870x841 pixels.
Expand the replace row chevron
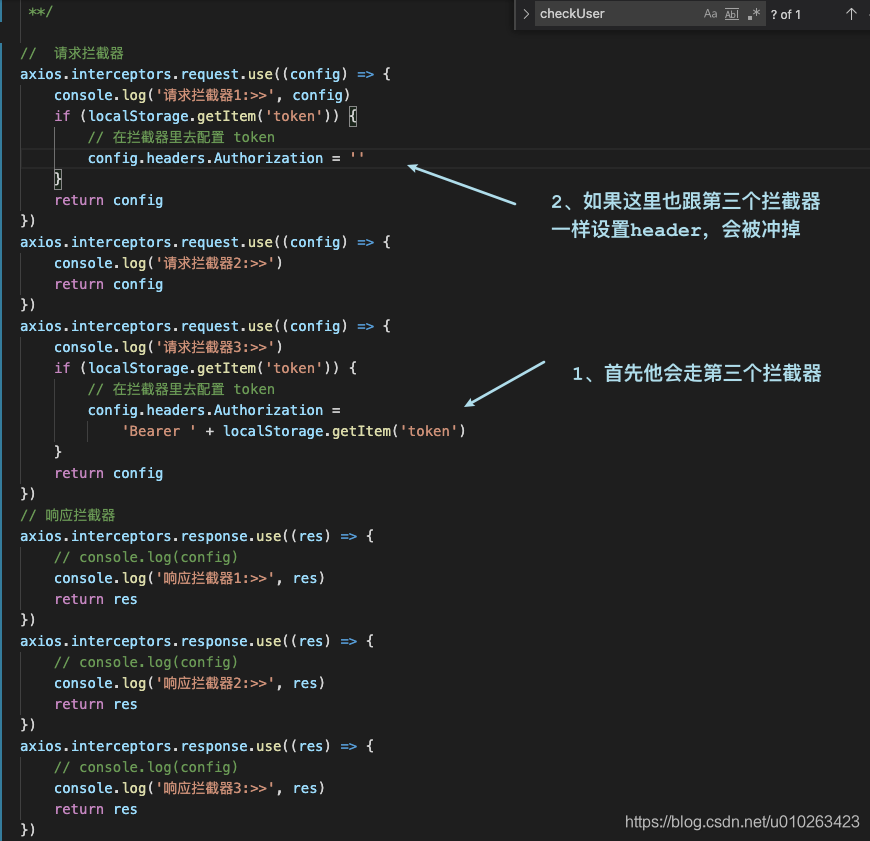526,14
